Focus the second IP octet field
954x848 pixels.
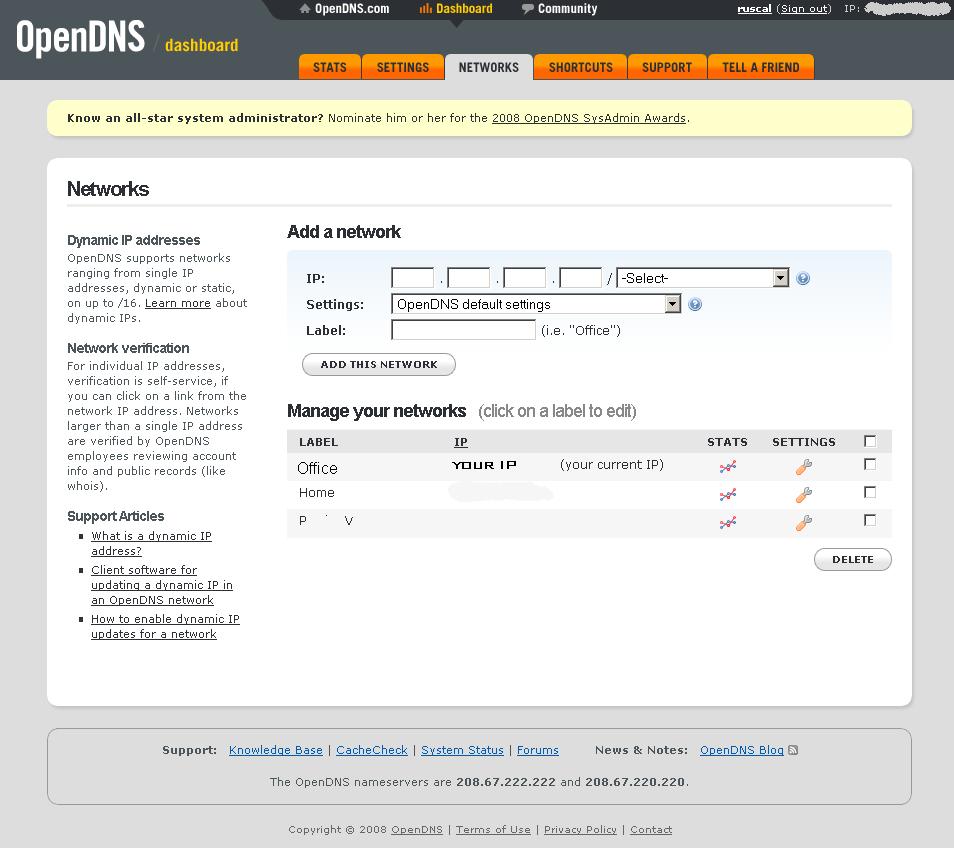tap(468, 278)
